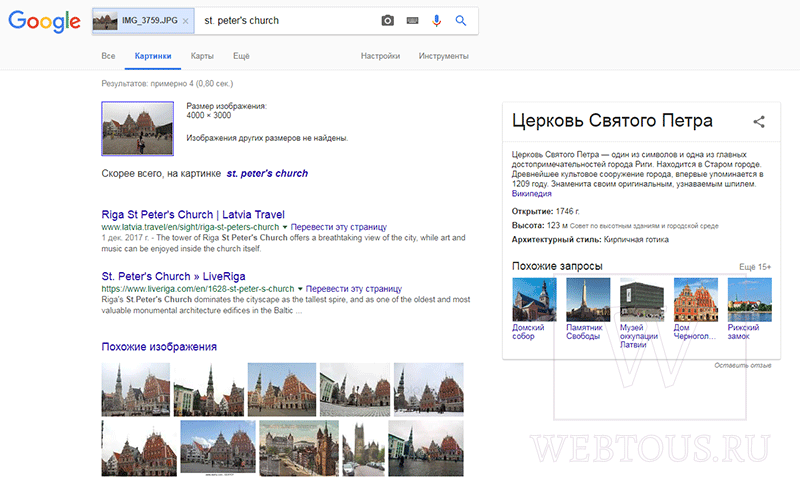800x482 pixels.
Task: Click the st. peter's church guess link
Action: (x=267, y=173)
